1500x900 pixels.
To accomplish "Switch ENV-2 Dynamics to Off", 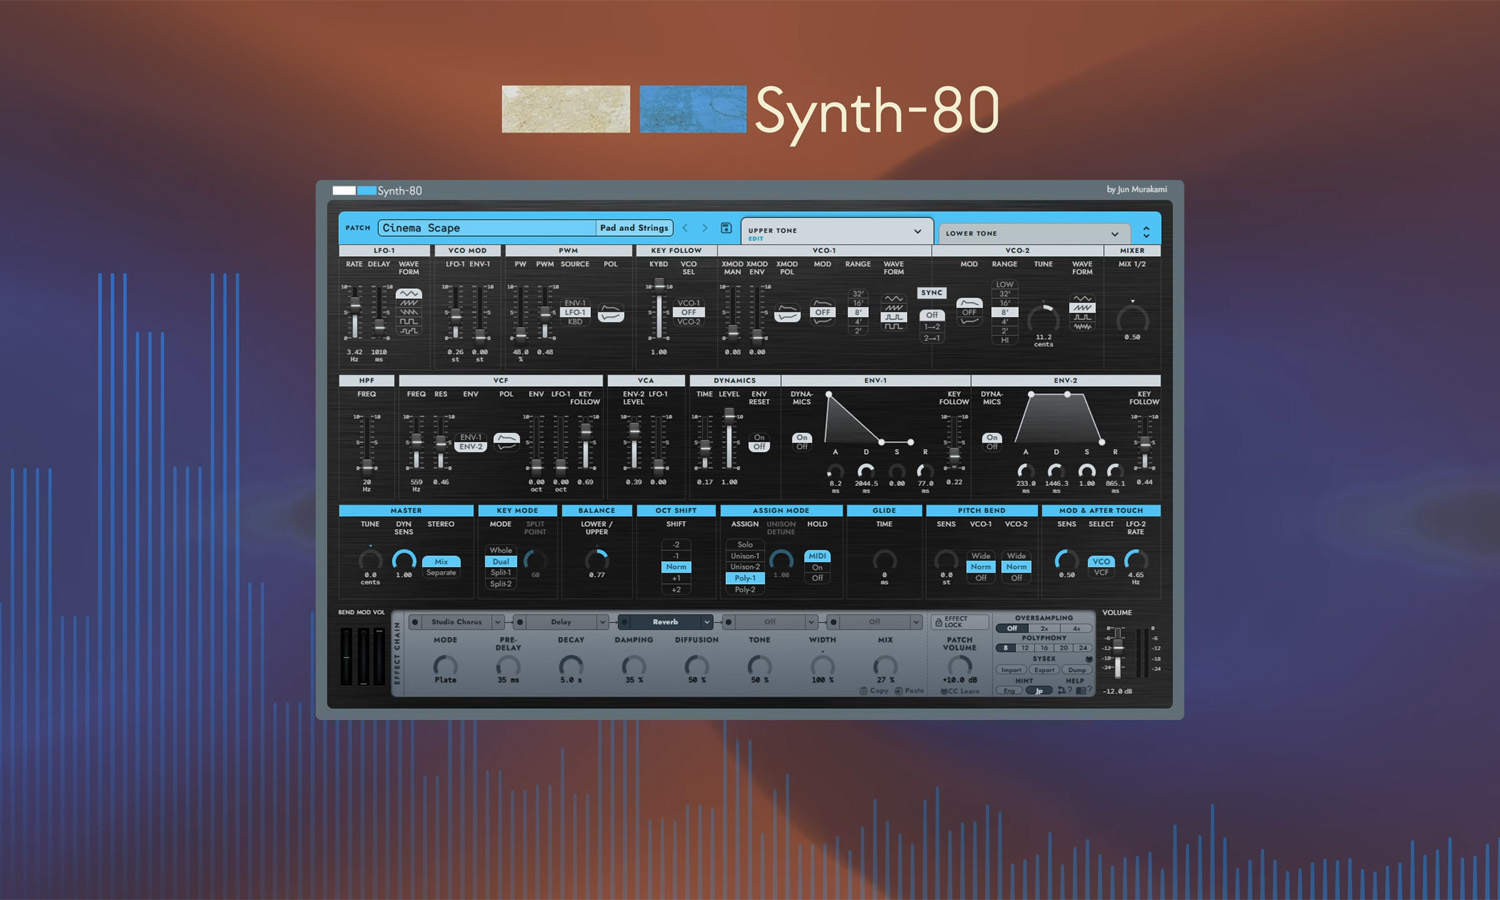I will pyautogui.click(x=991, y=447).
